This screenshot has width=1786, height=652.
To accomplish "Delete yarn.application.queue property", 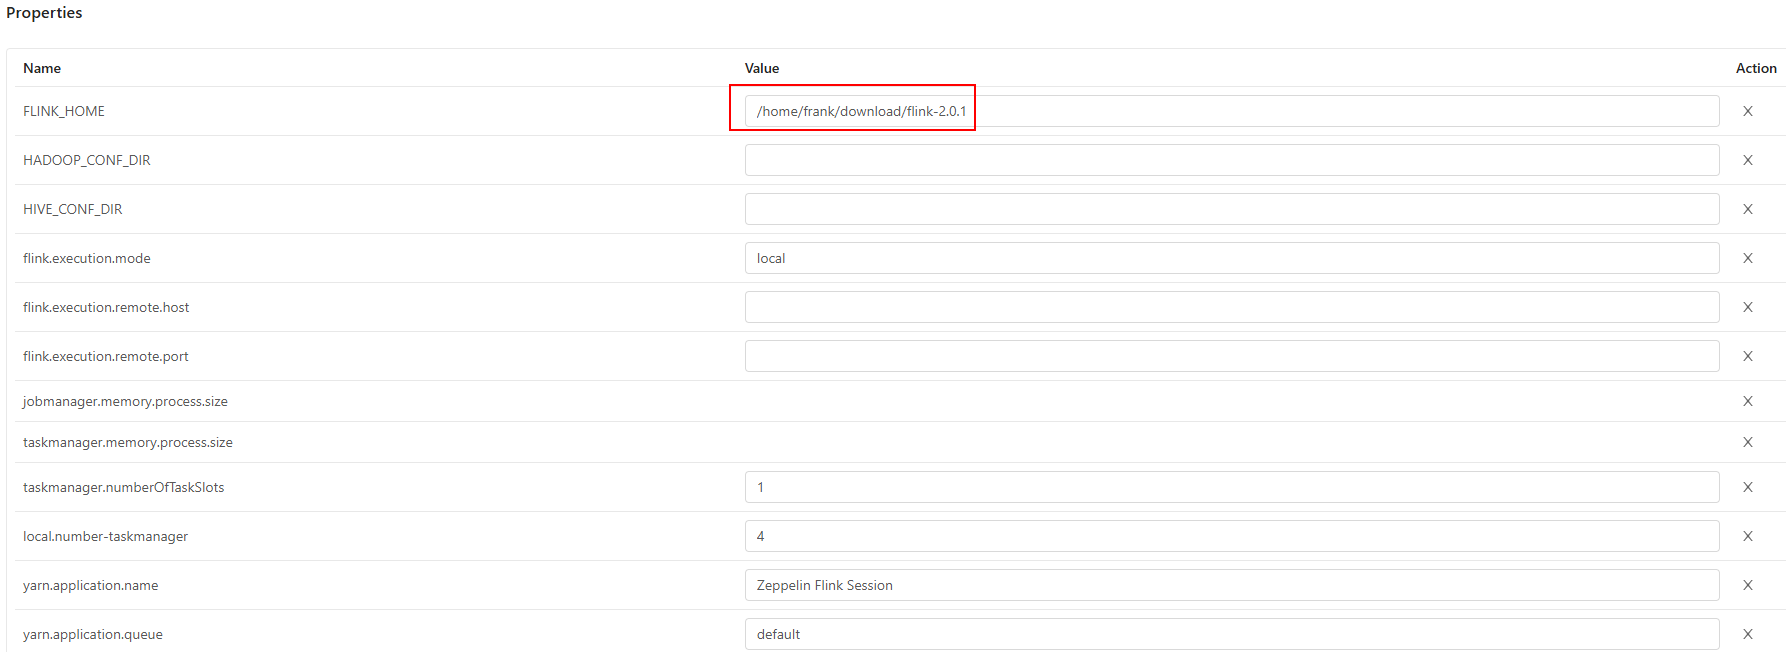I will (1748, 634).
